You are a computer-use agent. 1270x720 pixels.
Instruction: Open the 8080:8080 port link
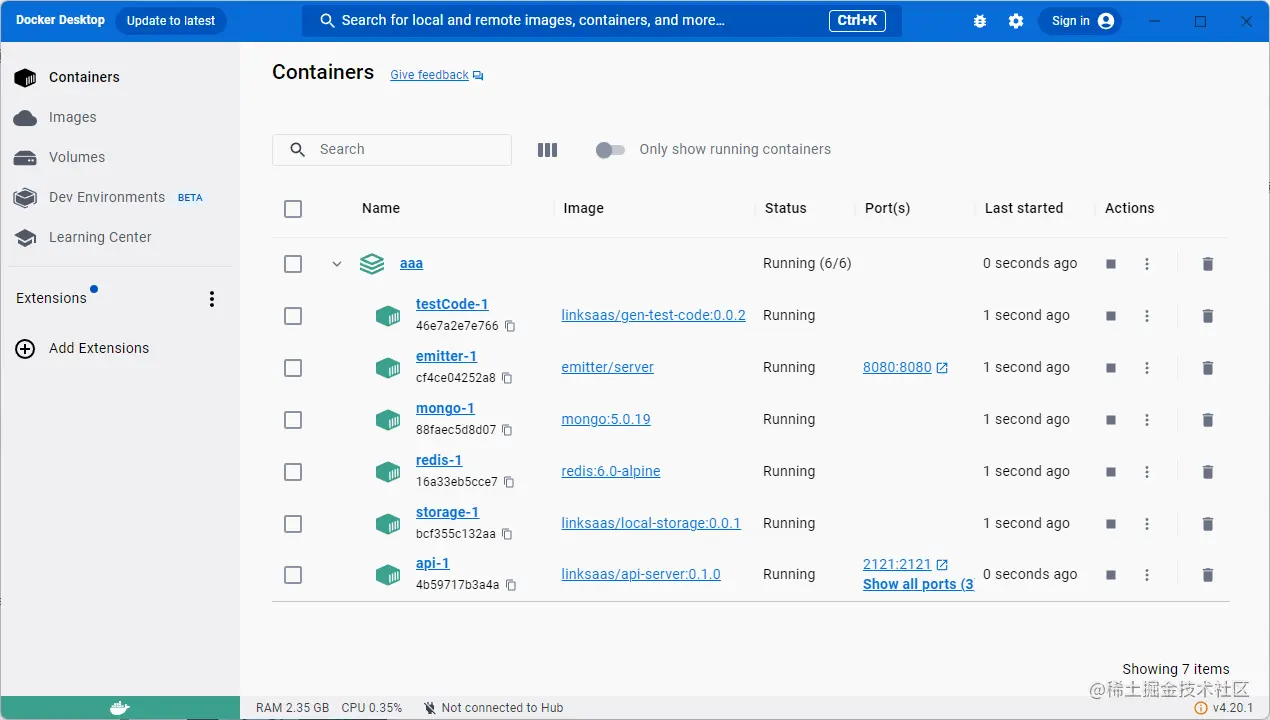pos(905,368)
